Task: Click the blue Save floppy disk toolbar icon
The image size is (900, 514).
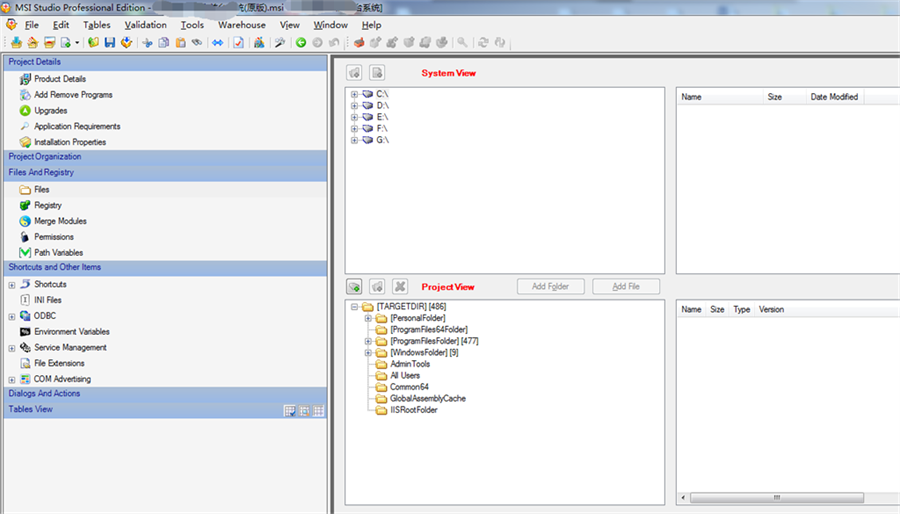Action: [x=109, y=42]
